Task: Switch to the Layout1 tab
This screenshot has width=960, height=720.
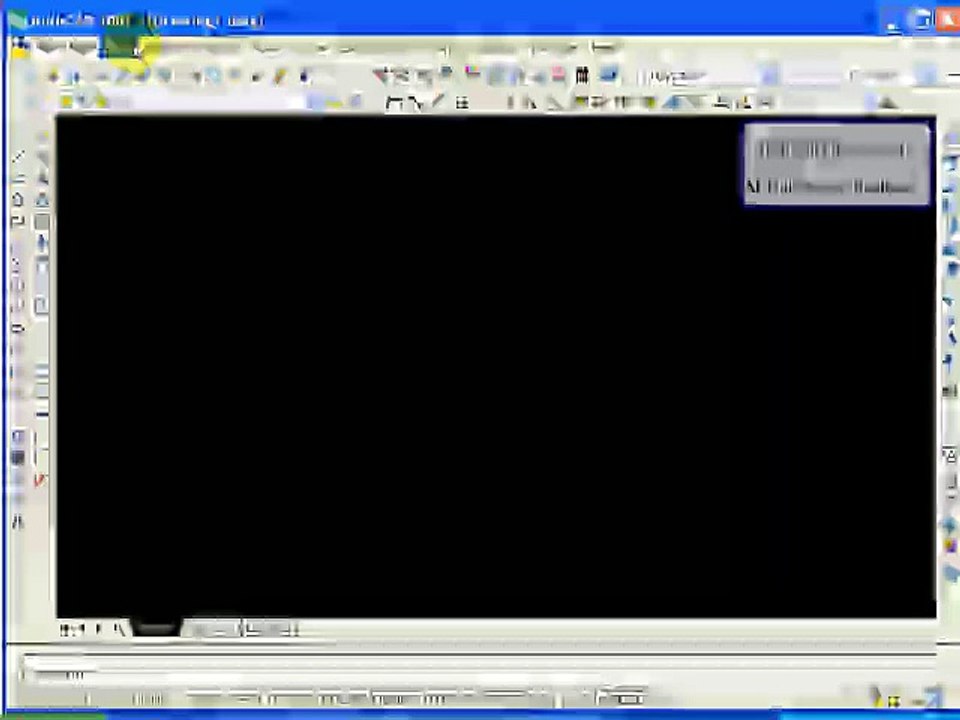Action: (214, 629)
